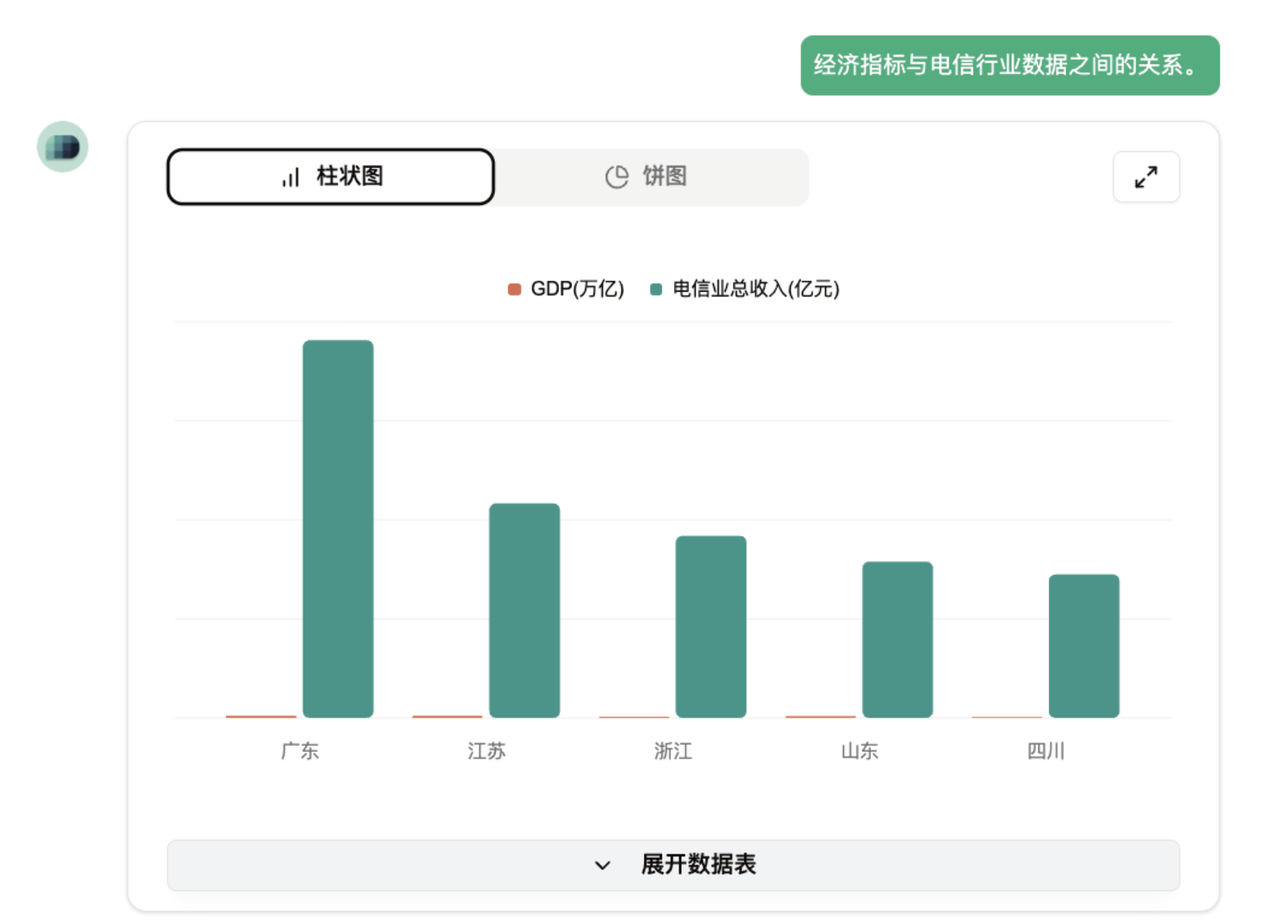Click the 四川 x-axis label
This screenshot has width=1280, height=924.
pos(1046,751)
